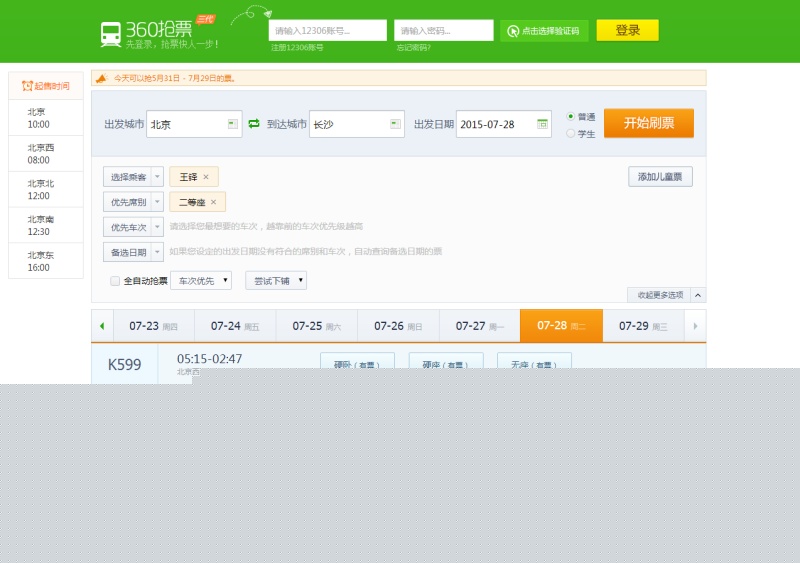Remove passenger 王铎 tag

pyautogui.click(x=206, y=177)
